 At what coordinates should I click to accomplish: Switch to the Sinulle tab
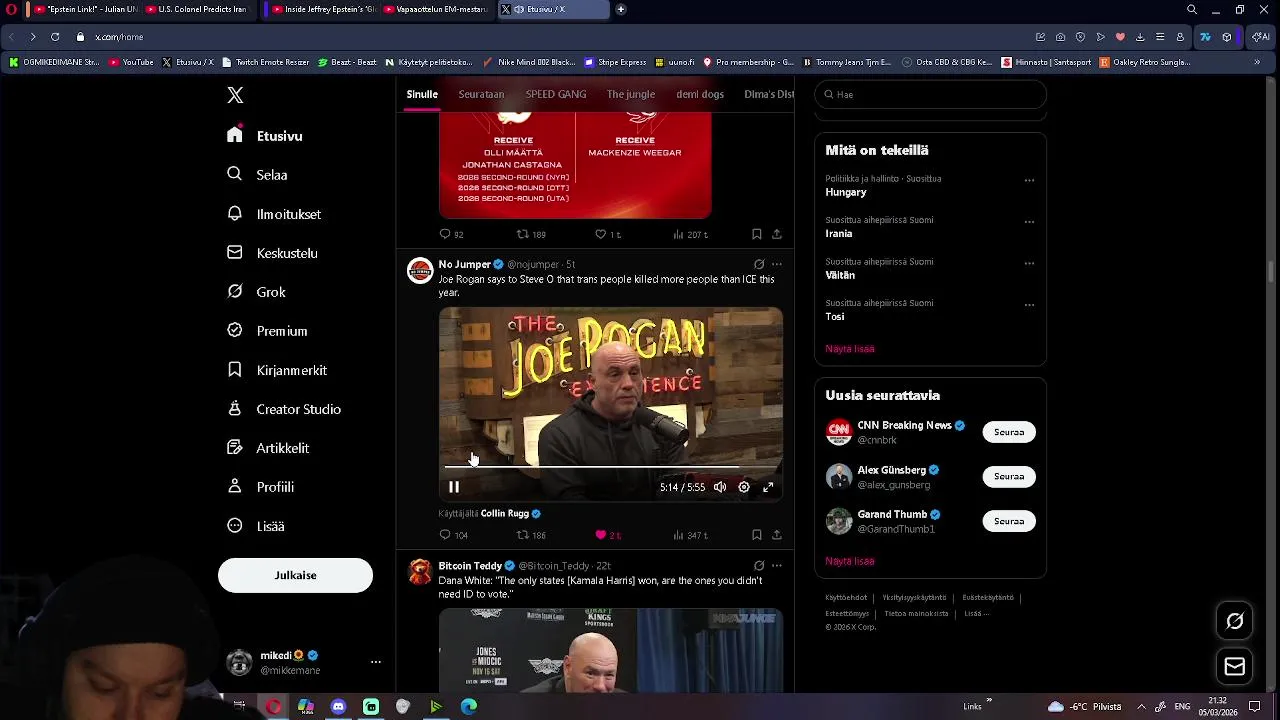pos(422,94)
